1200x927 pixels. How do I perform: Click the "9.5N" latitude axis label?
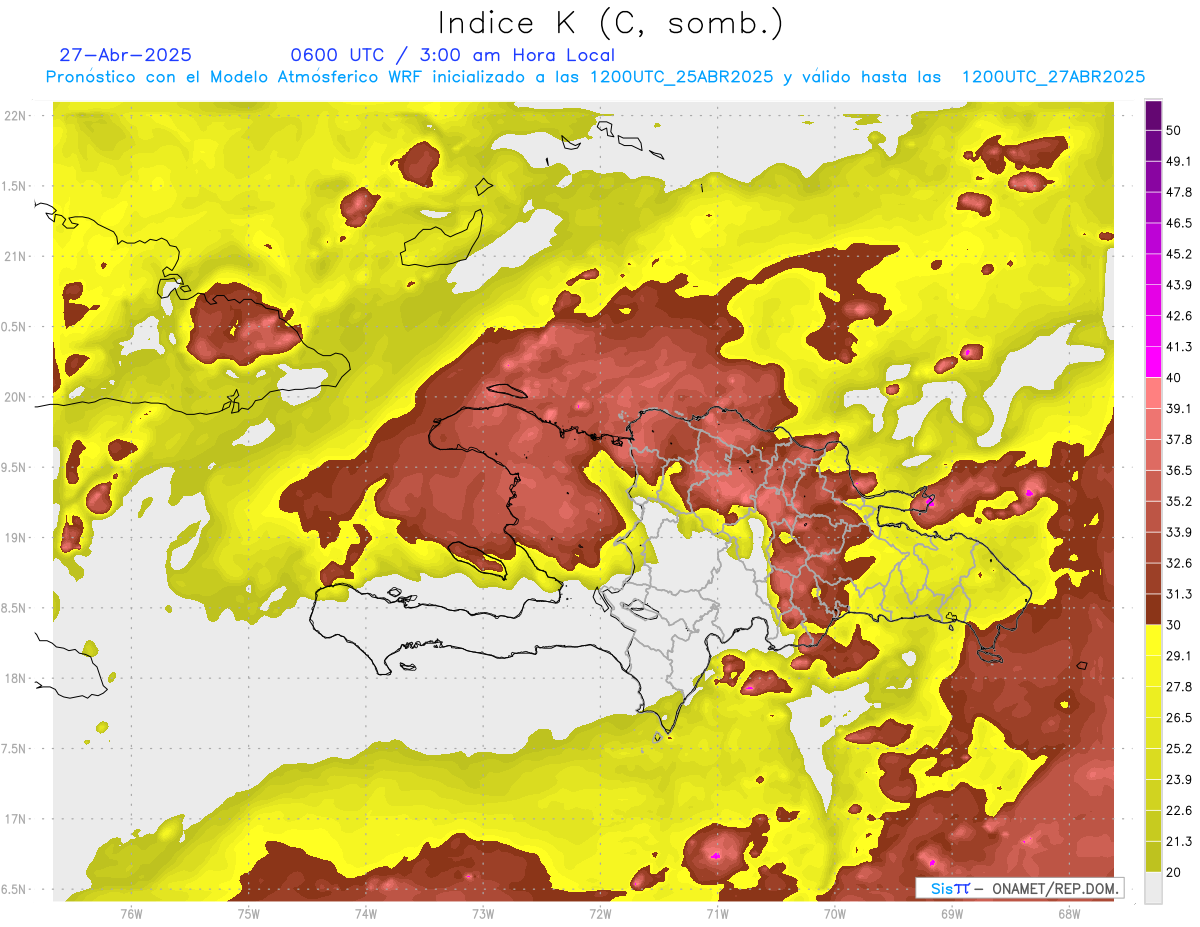point(15,467)
